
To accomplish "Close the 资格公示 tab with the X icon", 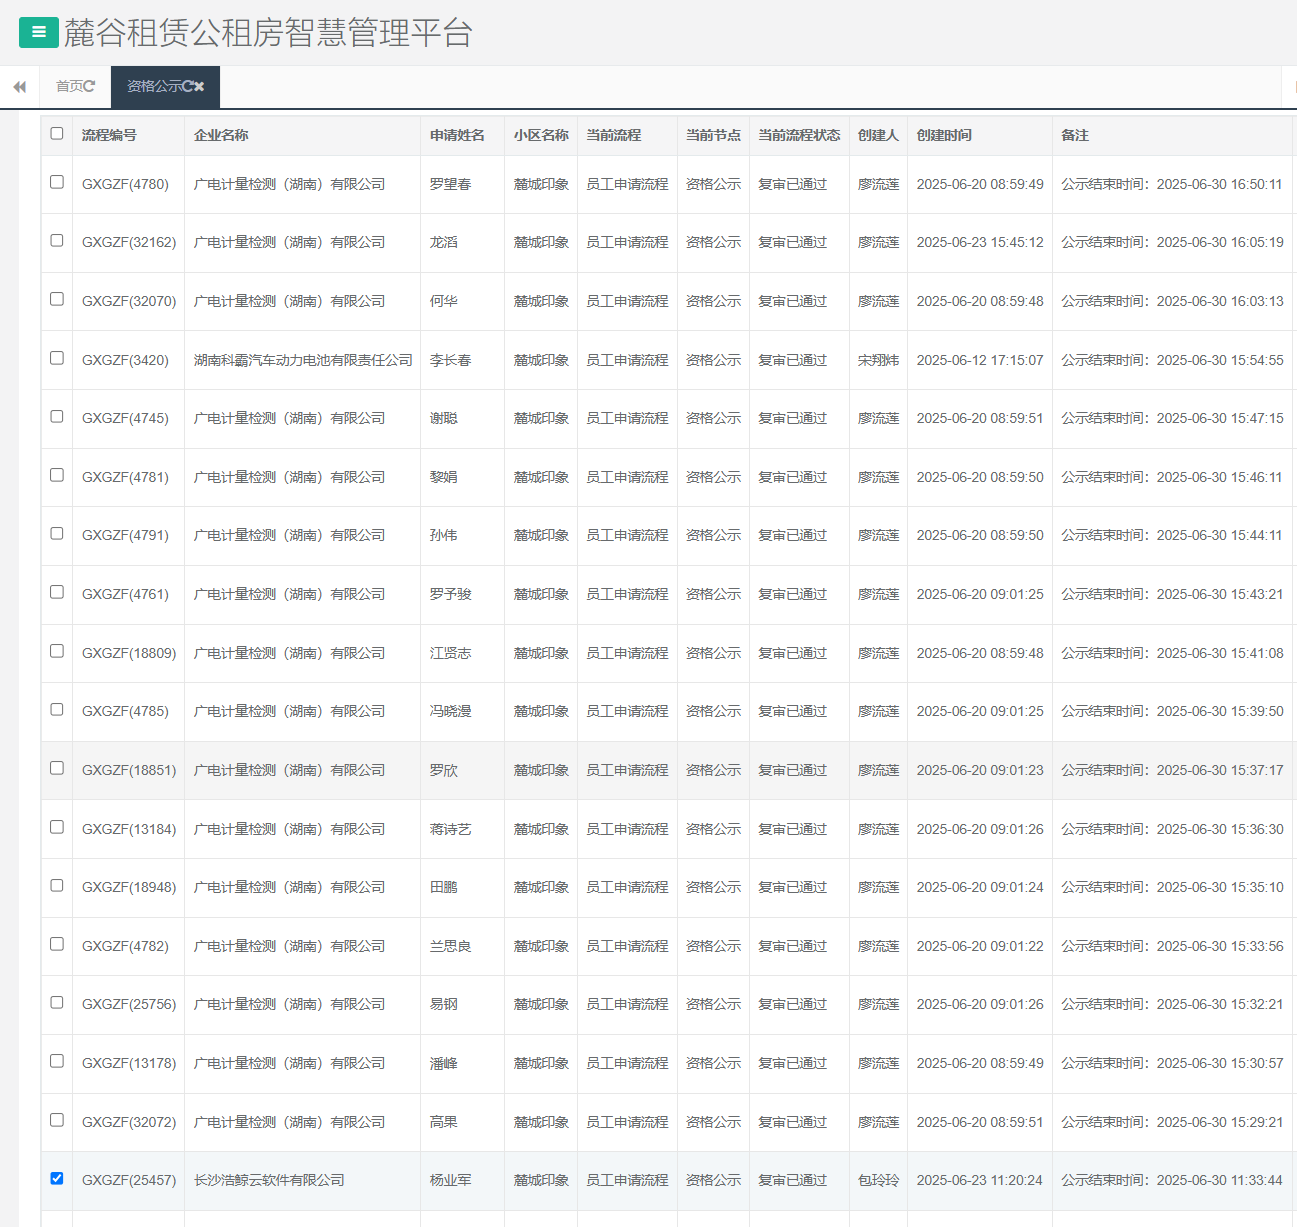I will [x=199, y=87].
